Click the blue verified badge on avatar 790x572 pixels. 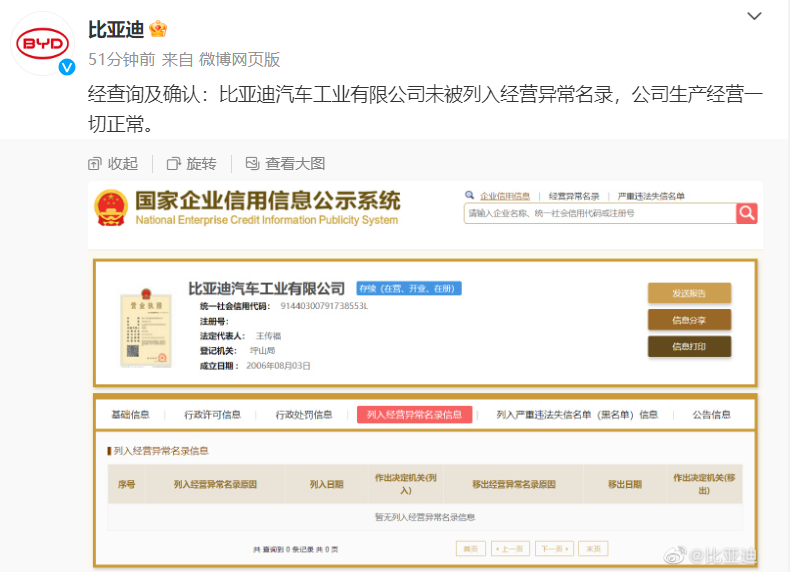(x=67, y=67)
